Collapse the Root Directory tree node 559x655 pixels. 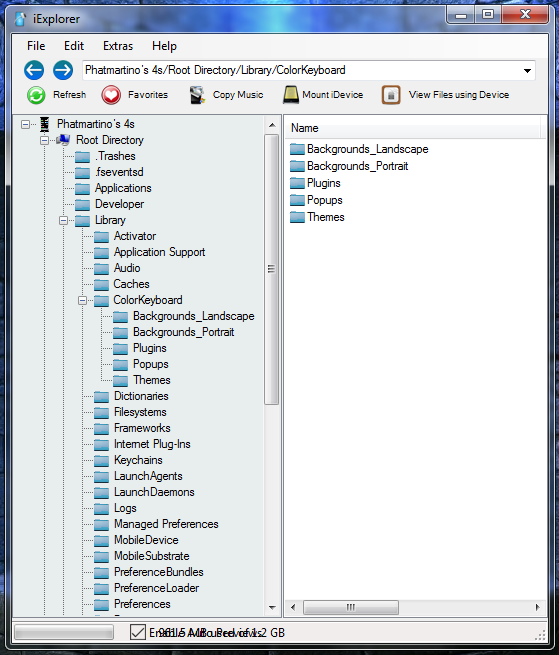click(44, 140)
